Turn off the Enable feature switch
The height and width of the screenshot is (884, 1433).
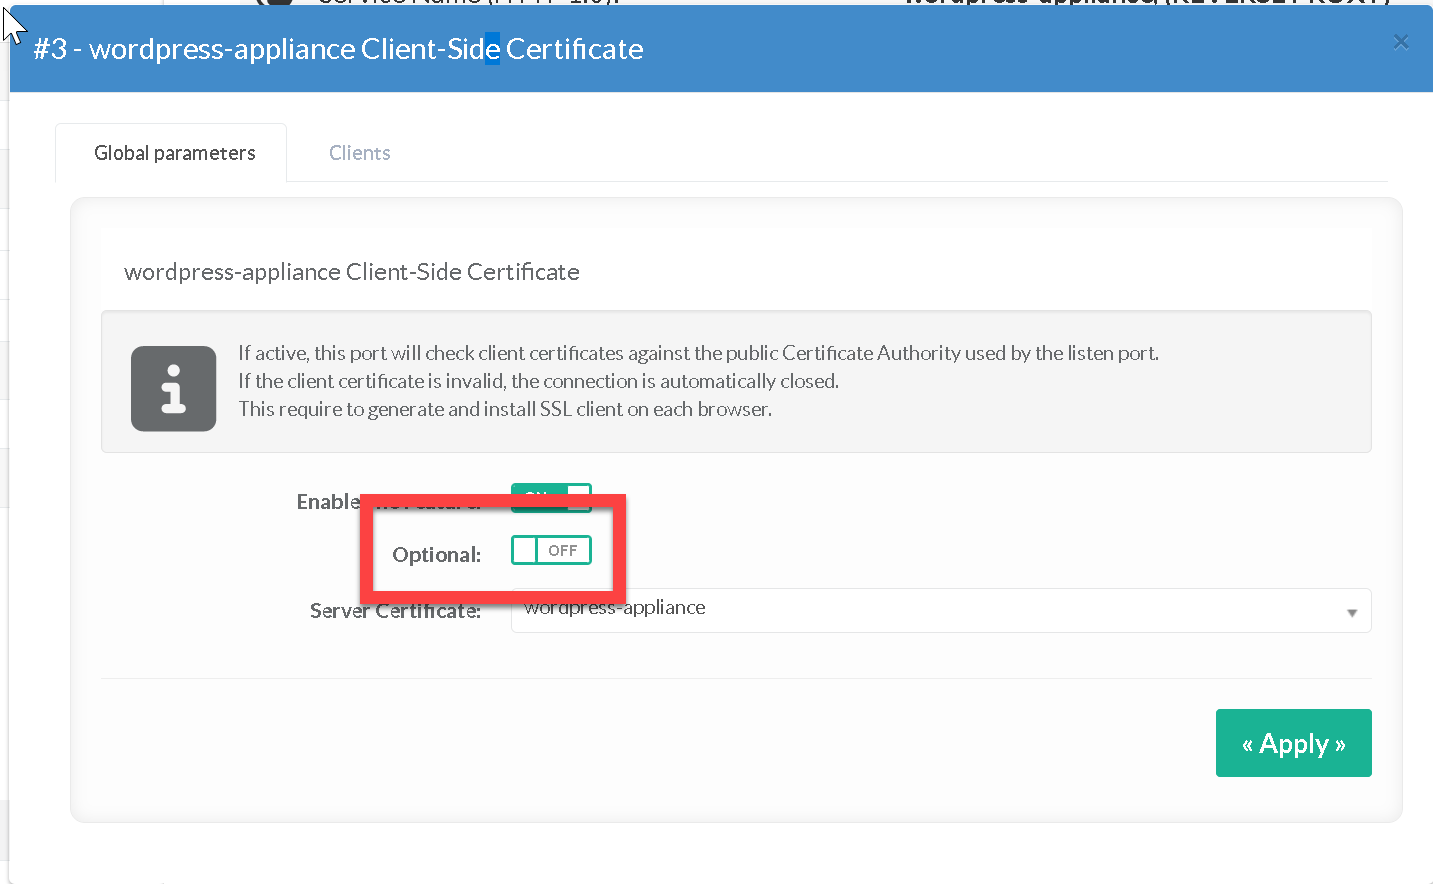551,497
